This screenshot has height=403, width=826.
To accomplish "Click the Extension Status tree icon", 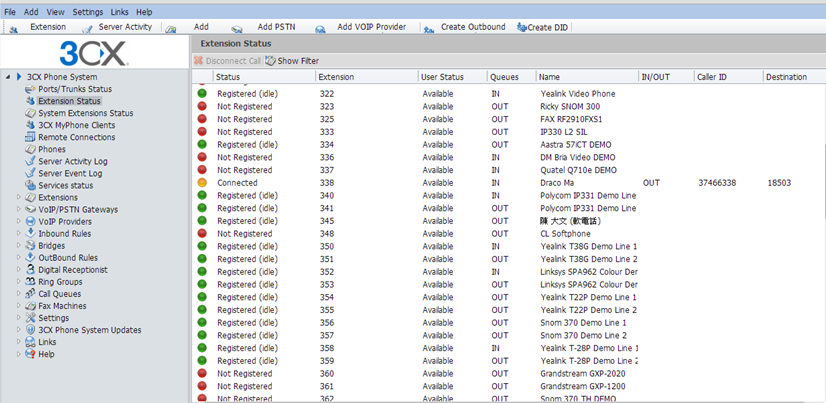I will (30, 101).
